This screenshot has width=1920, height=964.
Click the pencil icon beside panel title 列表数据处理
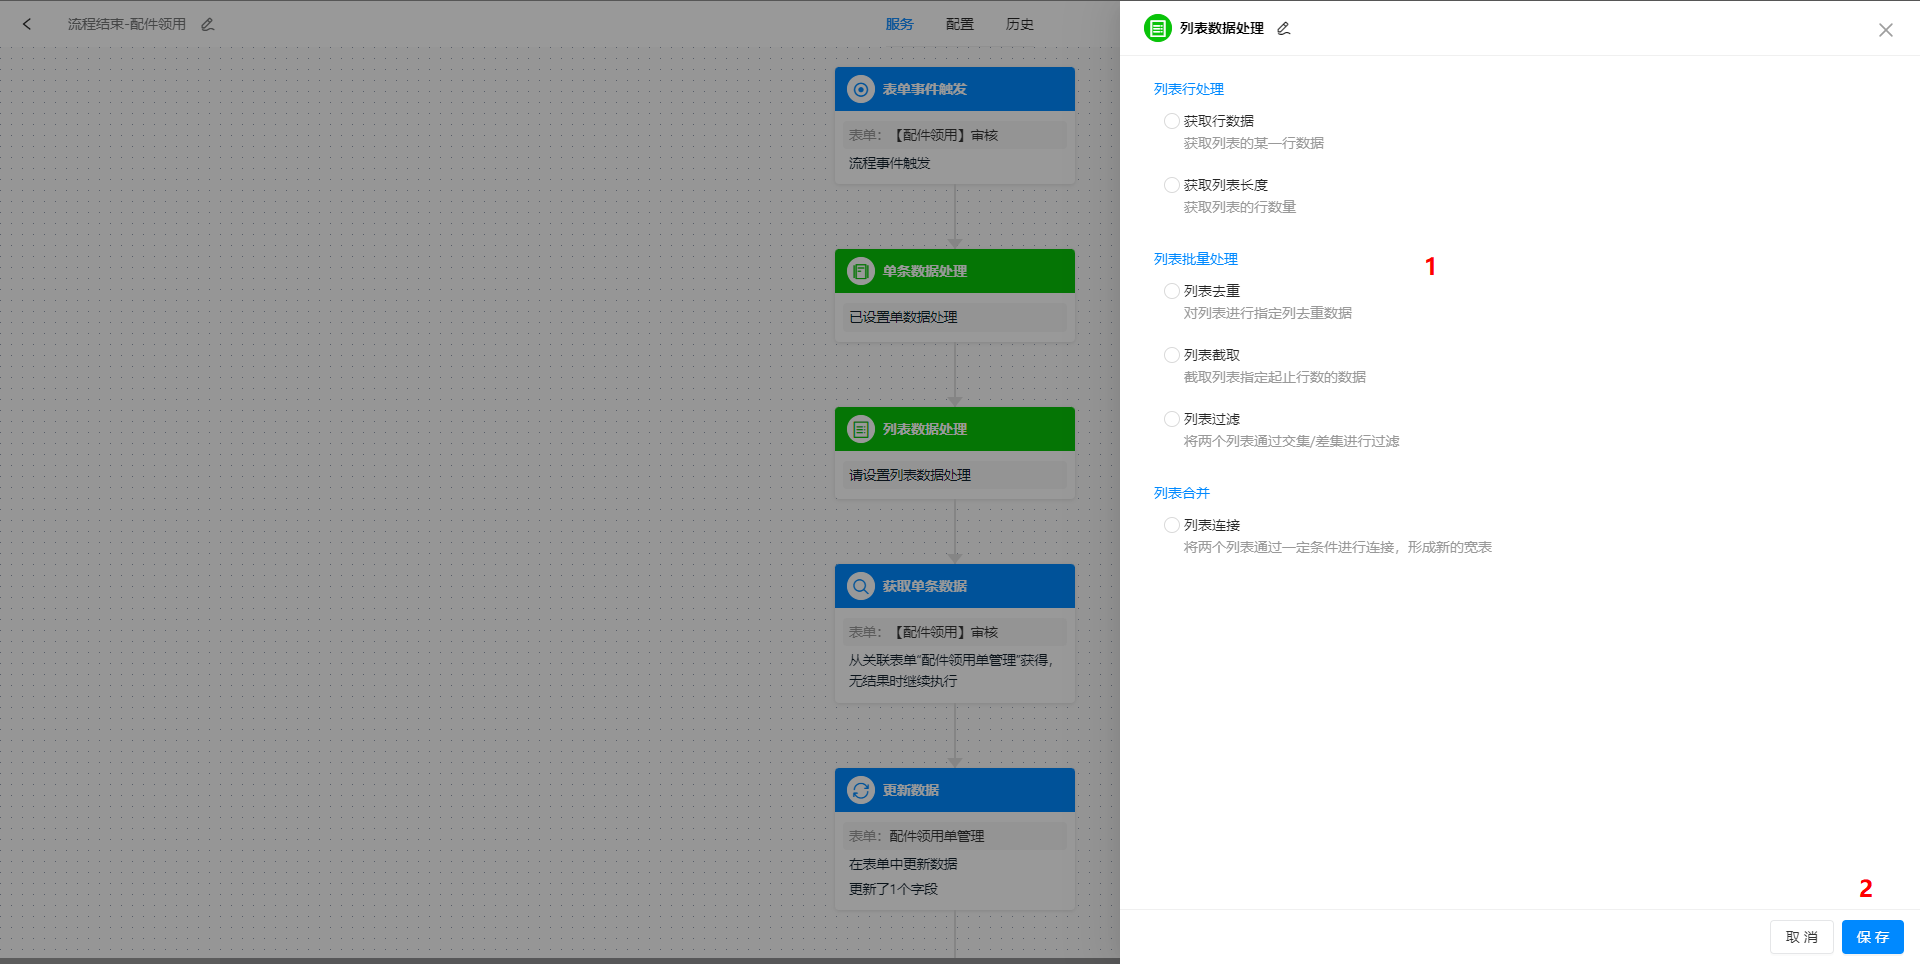click(1283, 28)
